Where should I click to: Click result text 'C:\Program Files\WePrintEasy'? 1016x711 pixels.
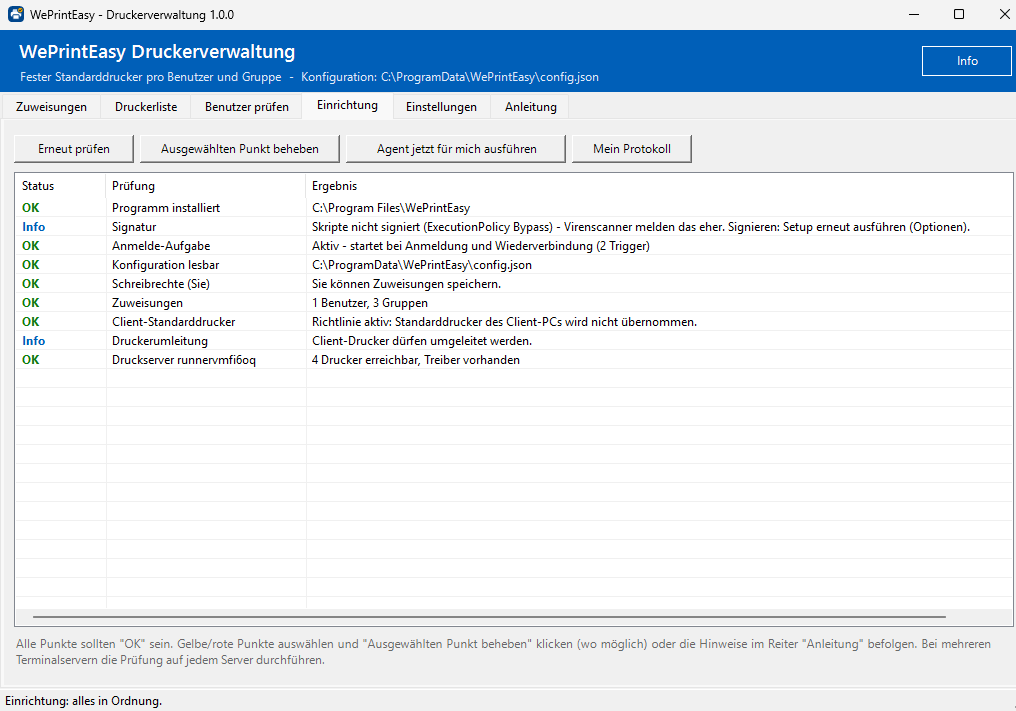pyautogui.click(x=391, y=208)
